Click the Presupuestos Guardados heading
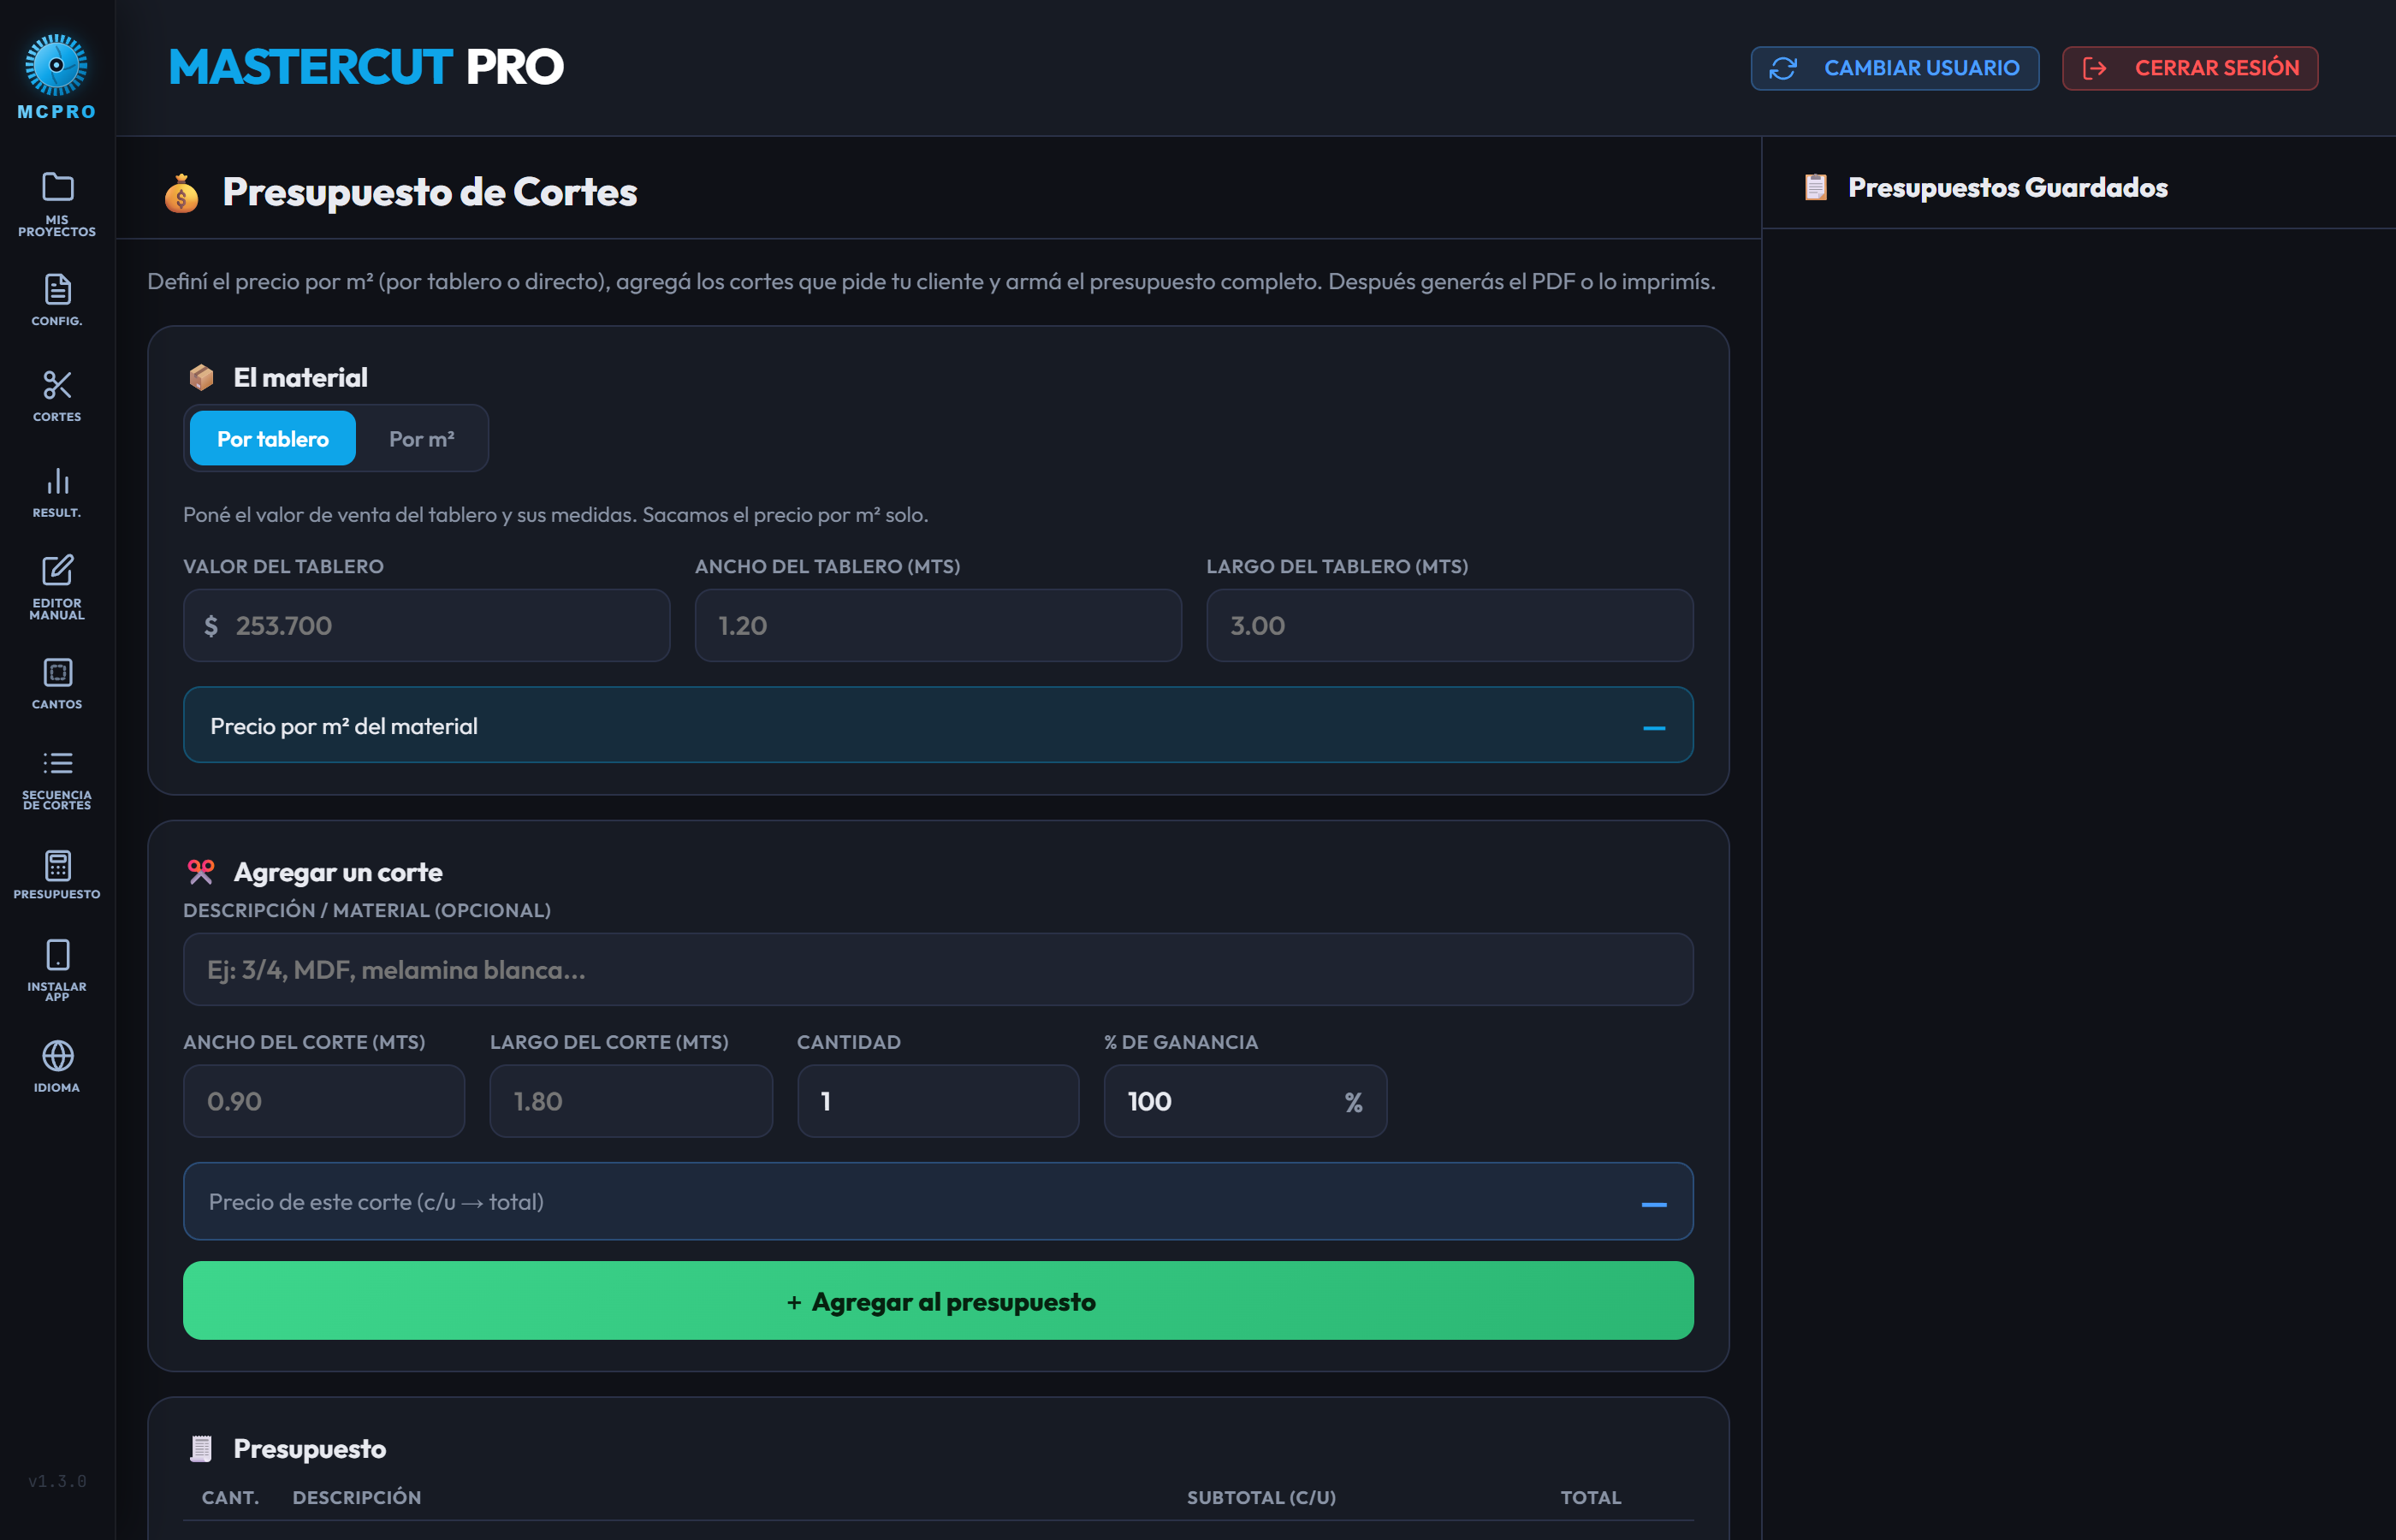Viewport: 2396px width, 1540px height. point(2007,187)
